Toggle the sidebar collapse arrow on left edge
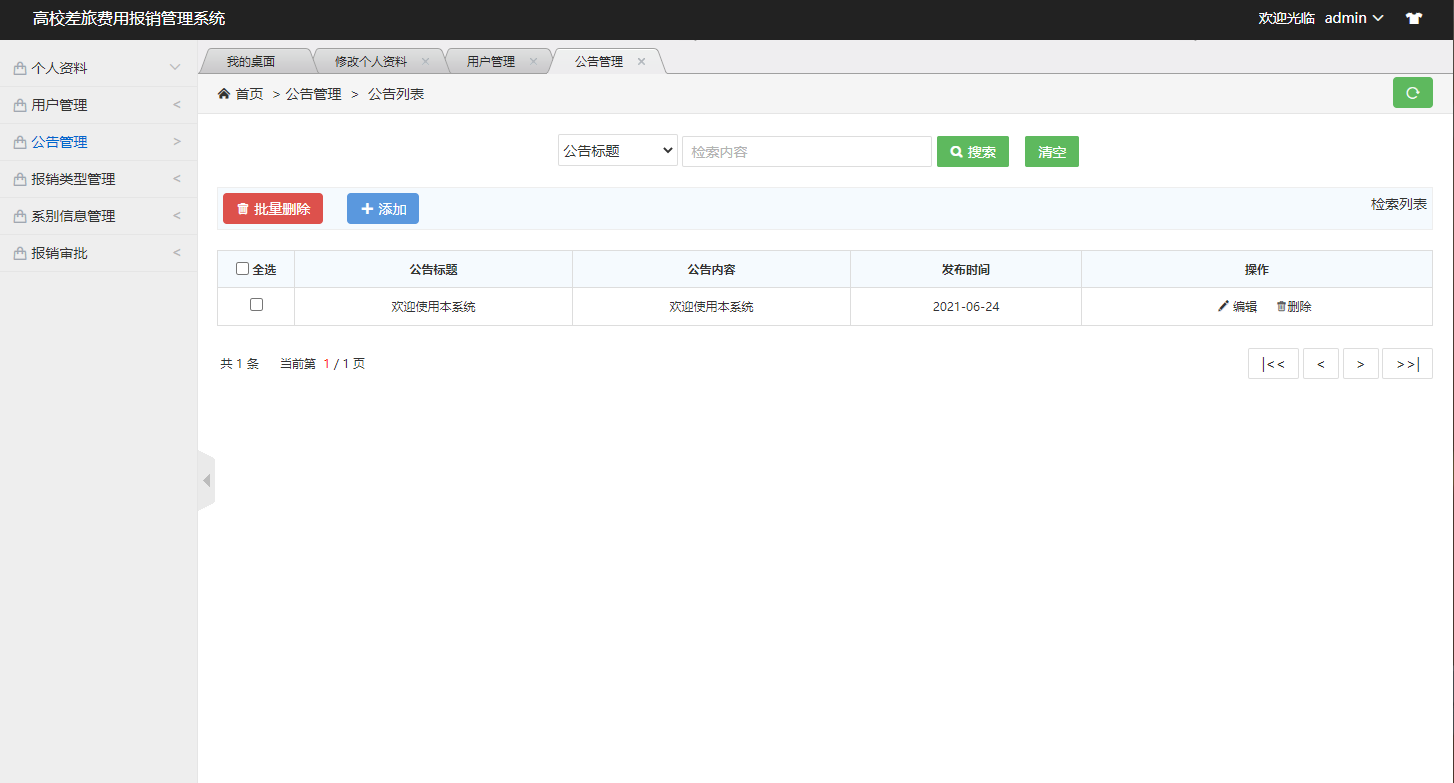The height and width of the screenshot is (783, 1454). tap(207, 479)
